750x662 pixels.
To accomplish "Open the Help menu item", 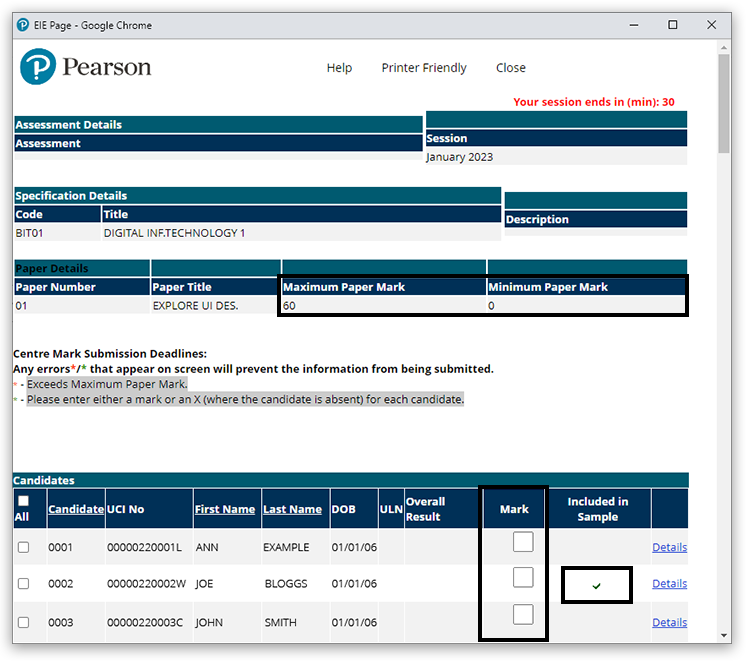I will 339,68.
